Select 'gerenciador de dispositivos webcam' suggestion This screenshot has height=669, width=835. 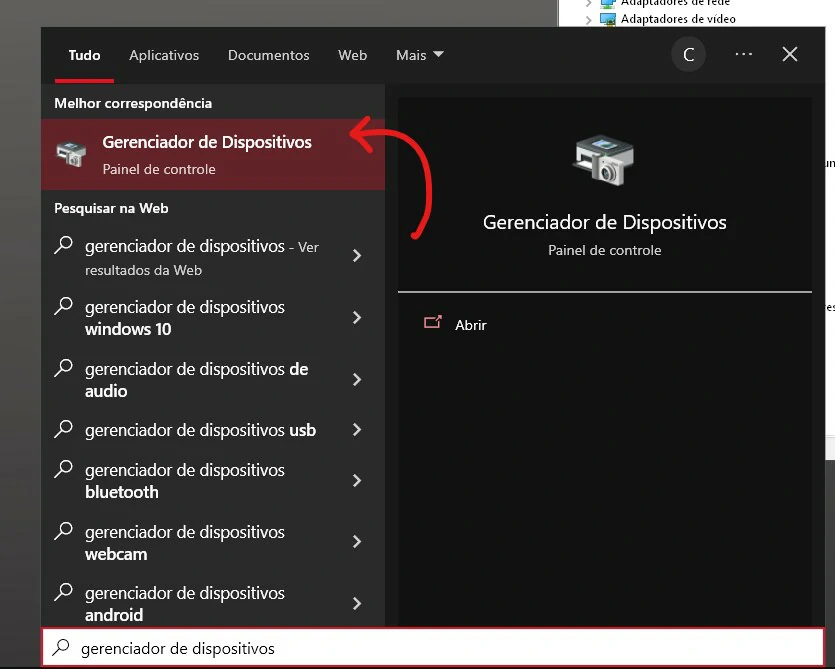click(x=185, y=543)
